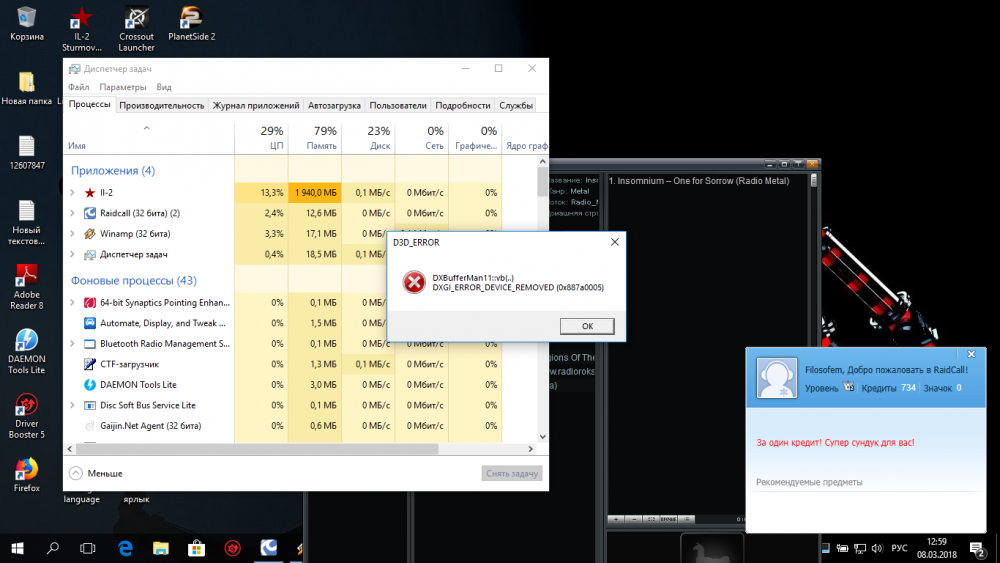Viewport: 1000px width, 563px height.
Task: Open the Crossout Launcher desktop icon
Action: [137, 29]
